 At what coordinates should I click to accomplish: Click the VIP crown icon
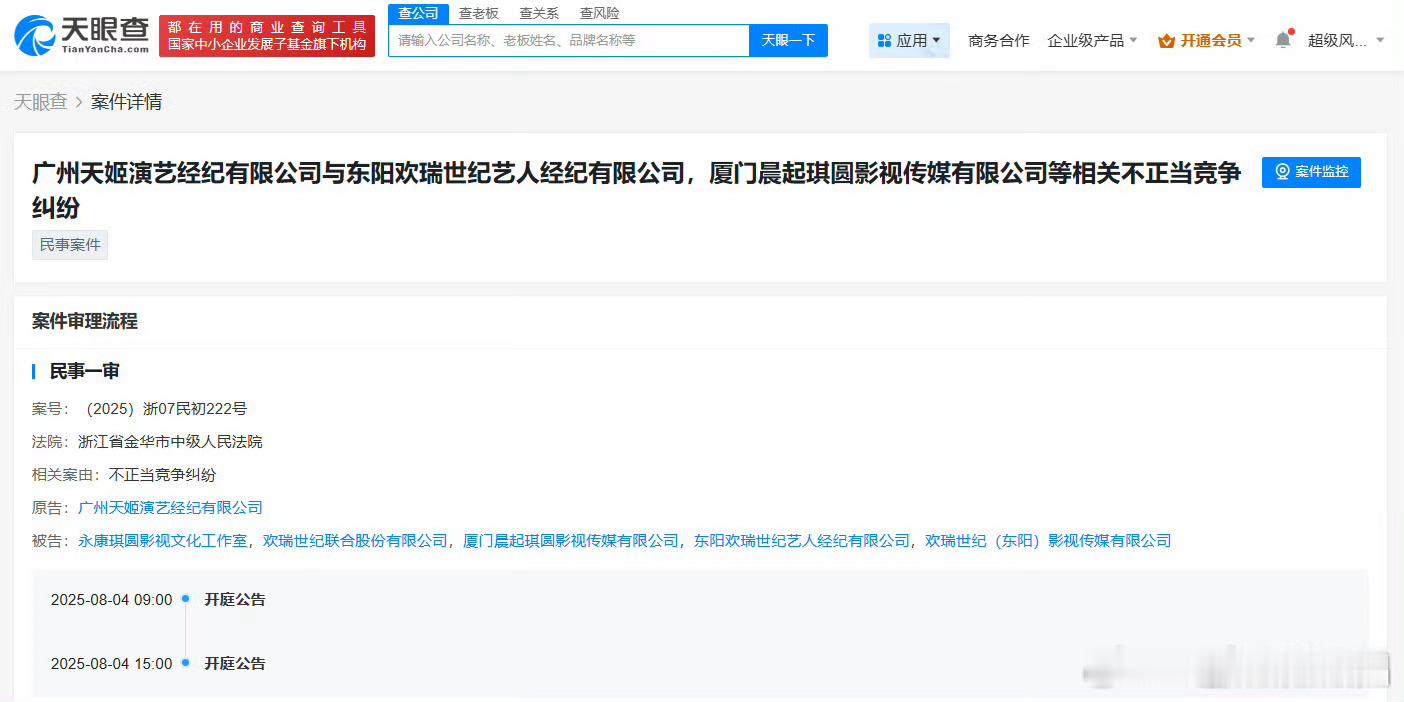click(x=1166, y=41)
